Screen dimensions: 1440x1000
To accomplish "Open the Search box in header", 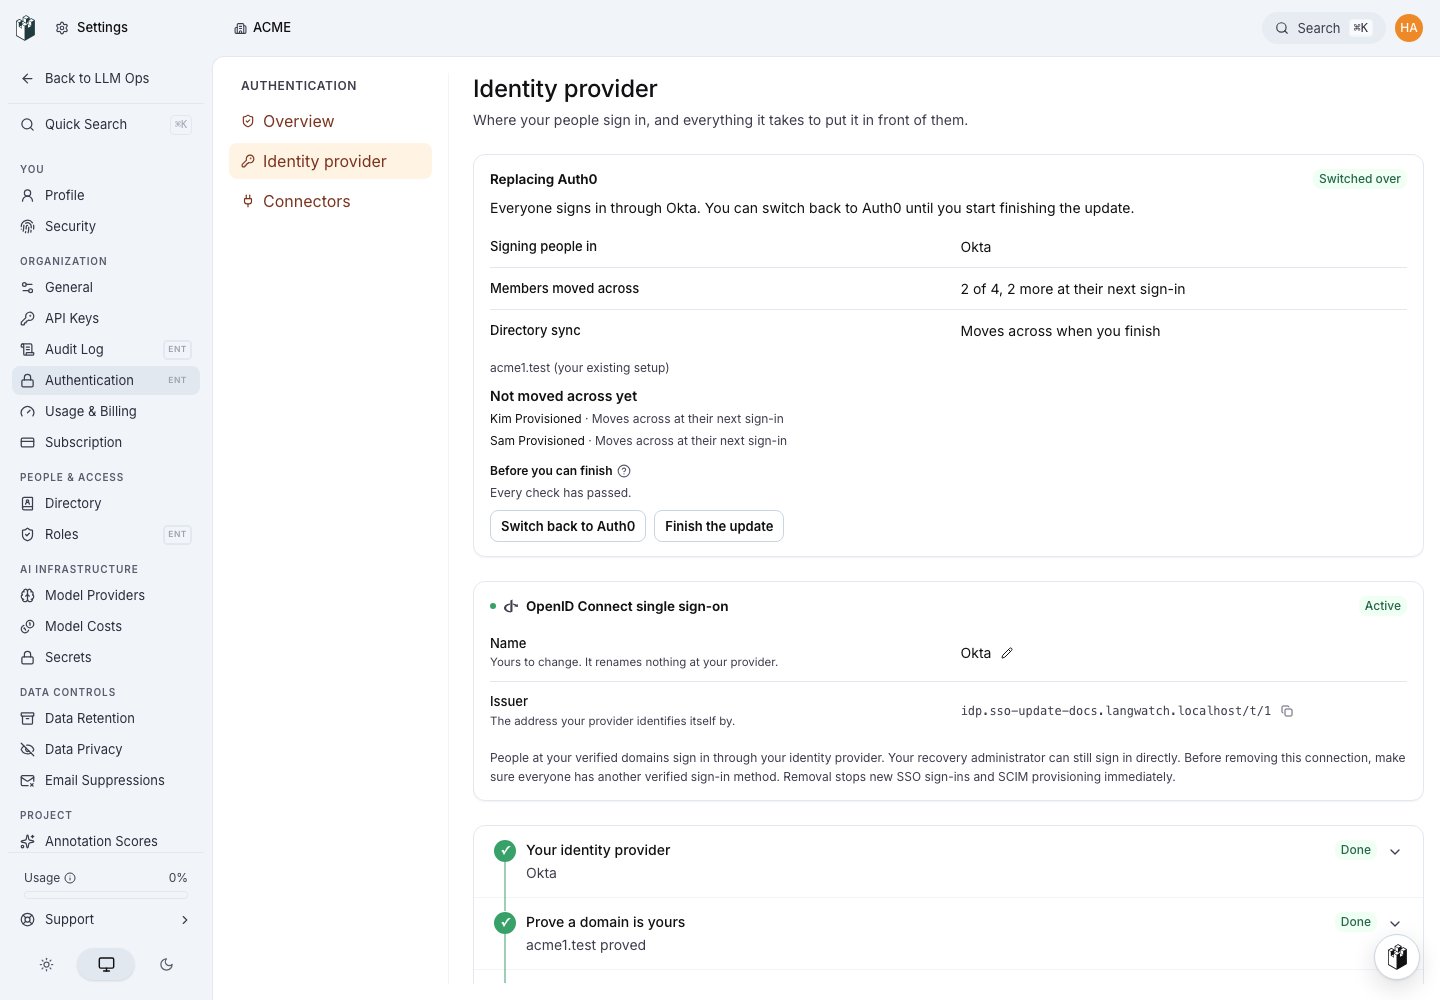I will point(1323,28).
